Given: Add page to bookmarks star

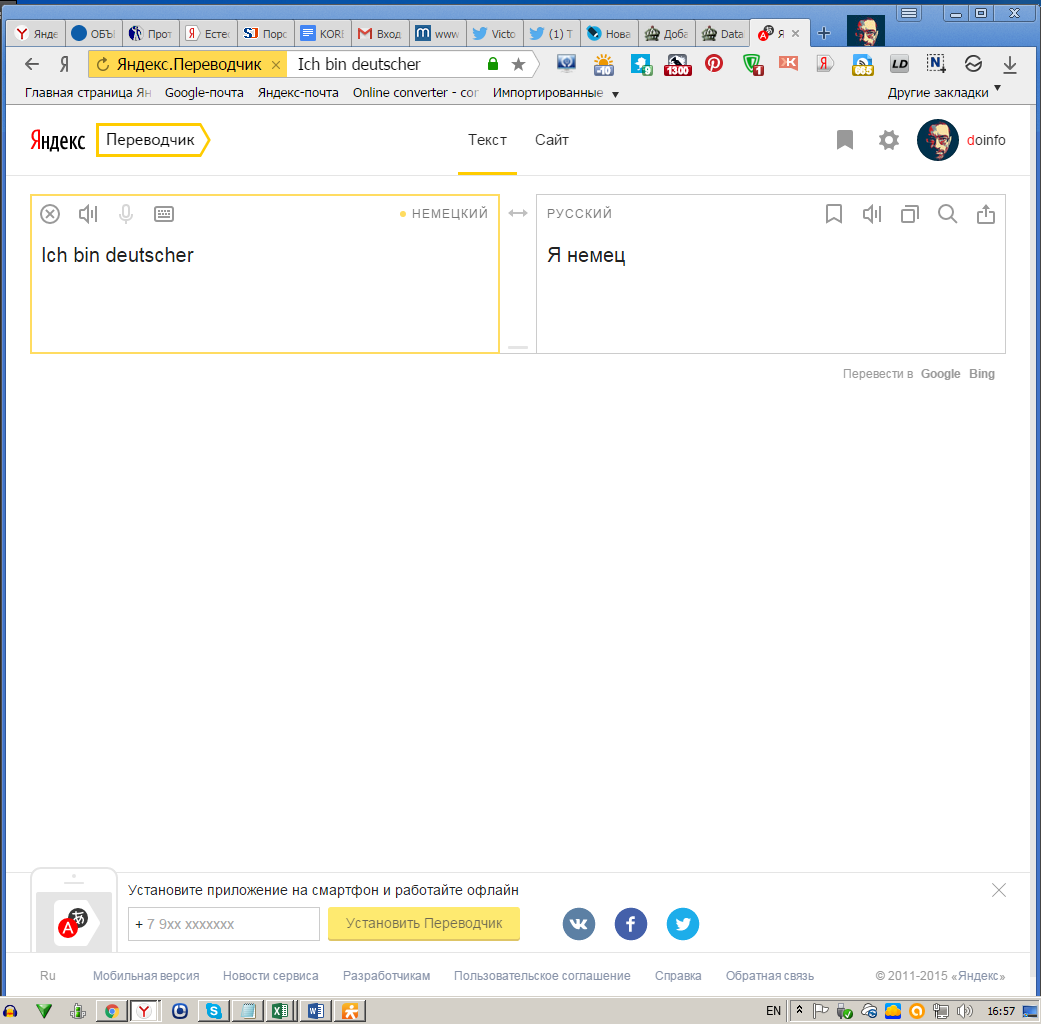Looking at the screenshot, I should coord(519,64).
